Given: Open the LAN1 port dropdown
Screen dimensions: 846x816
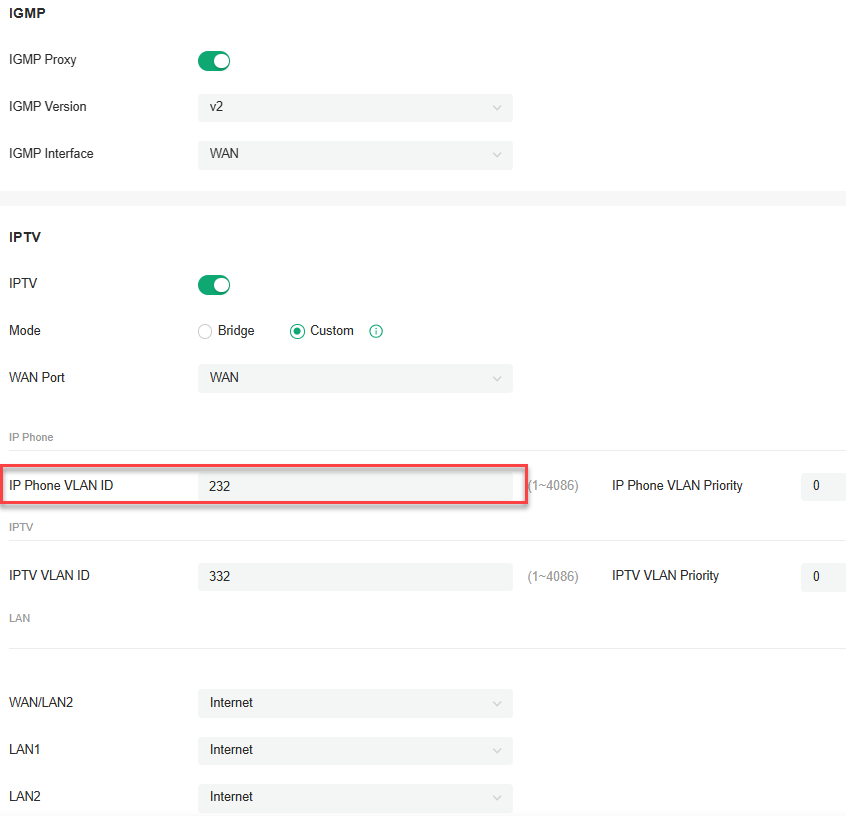Looking at the screenshot, I should 355,751.
